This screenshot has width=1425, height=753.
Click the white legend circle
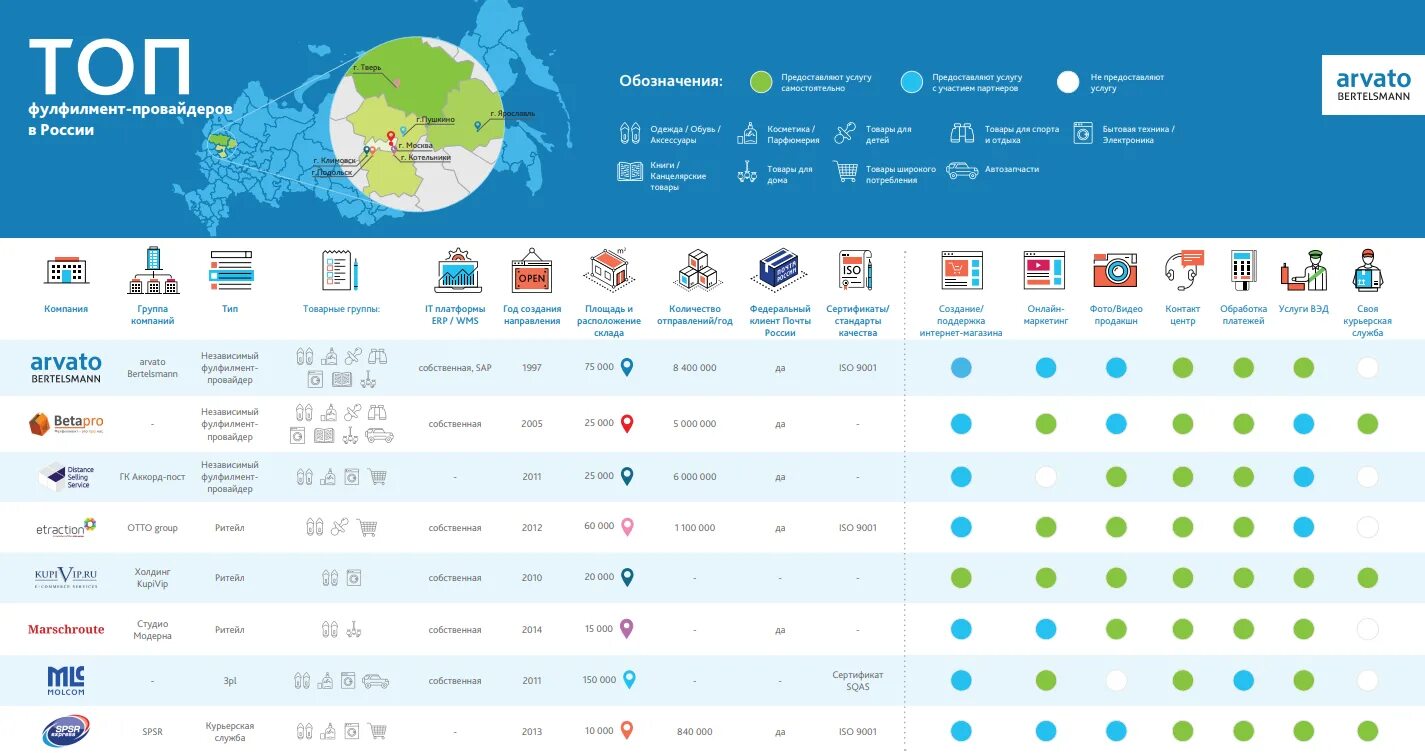point(1068,82)
